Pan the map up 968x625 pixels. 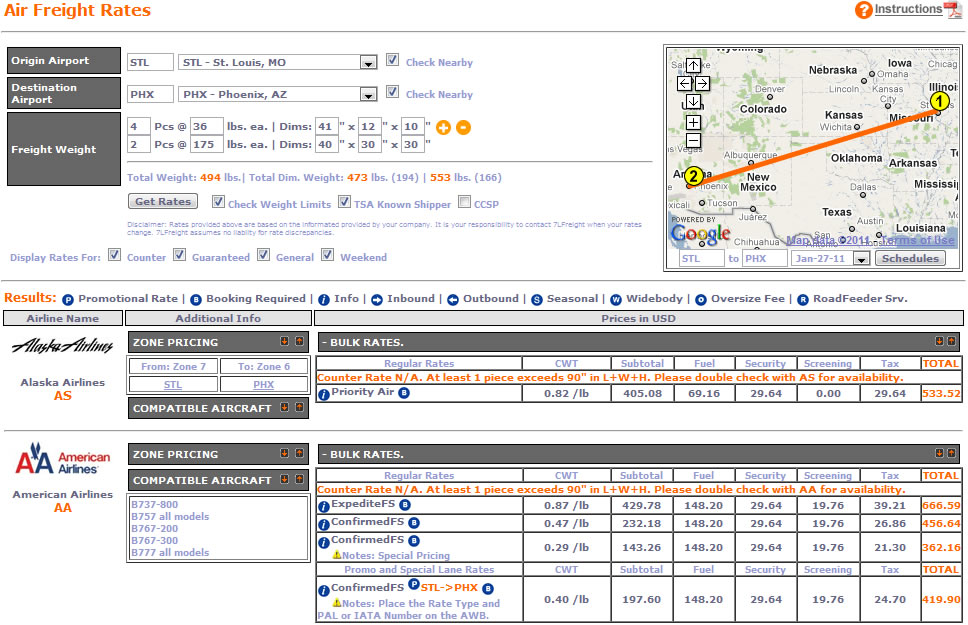pos(693,65)
